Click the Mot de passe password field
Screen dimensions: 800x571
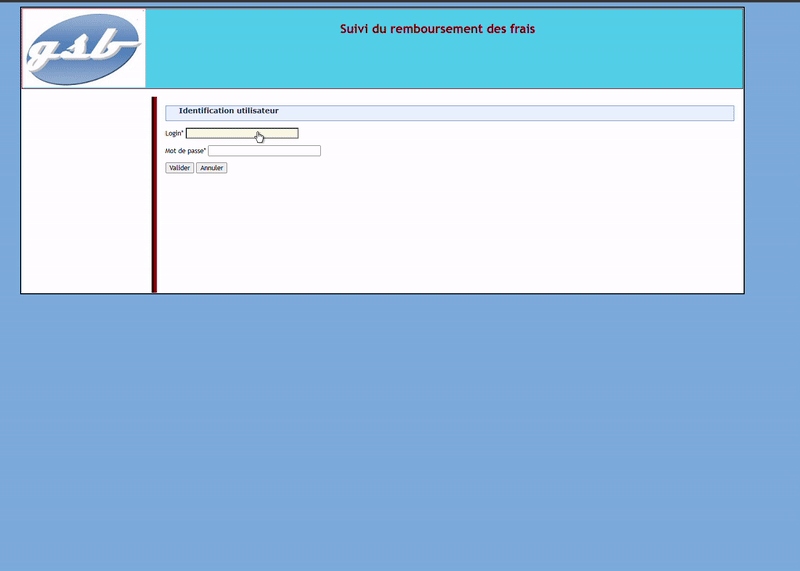pos(264,151)
